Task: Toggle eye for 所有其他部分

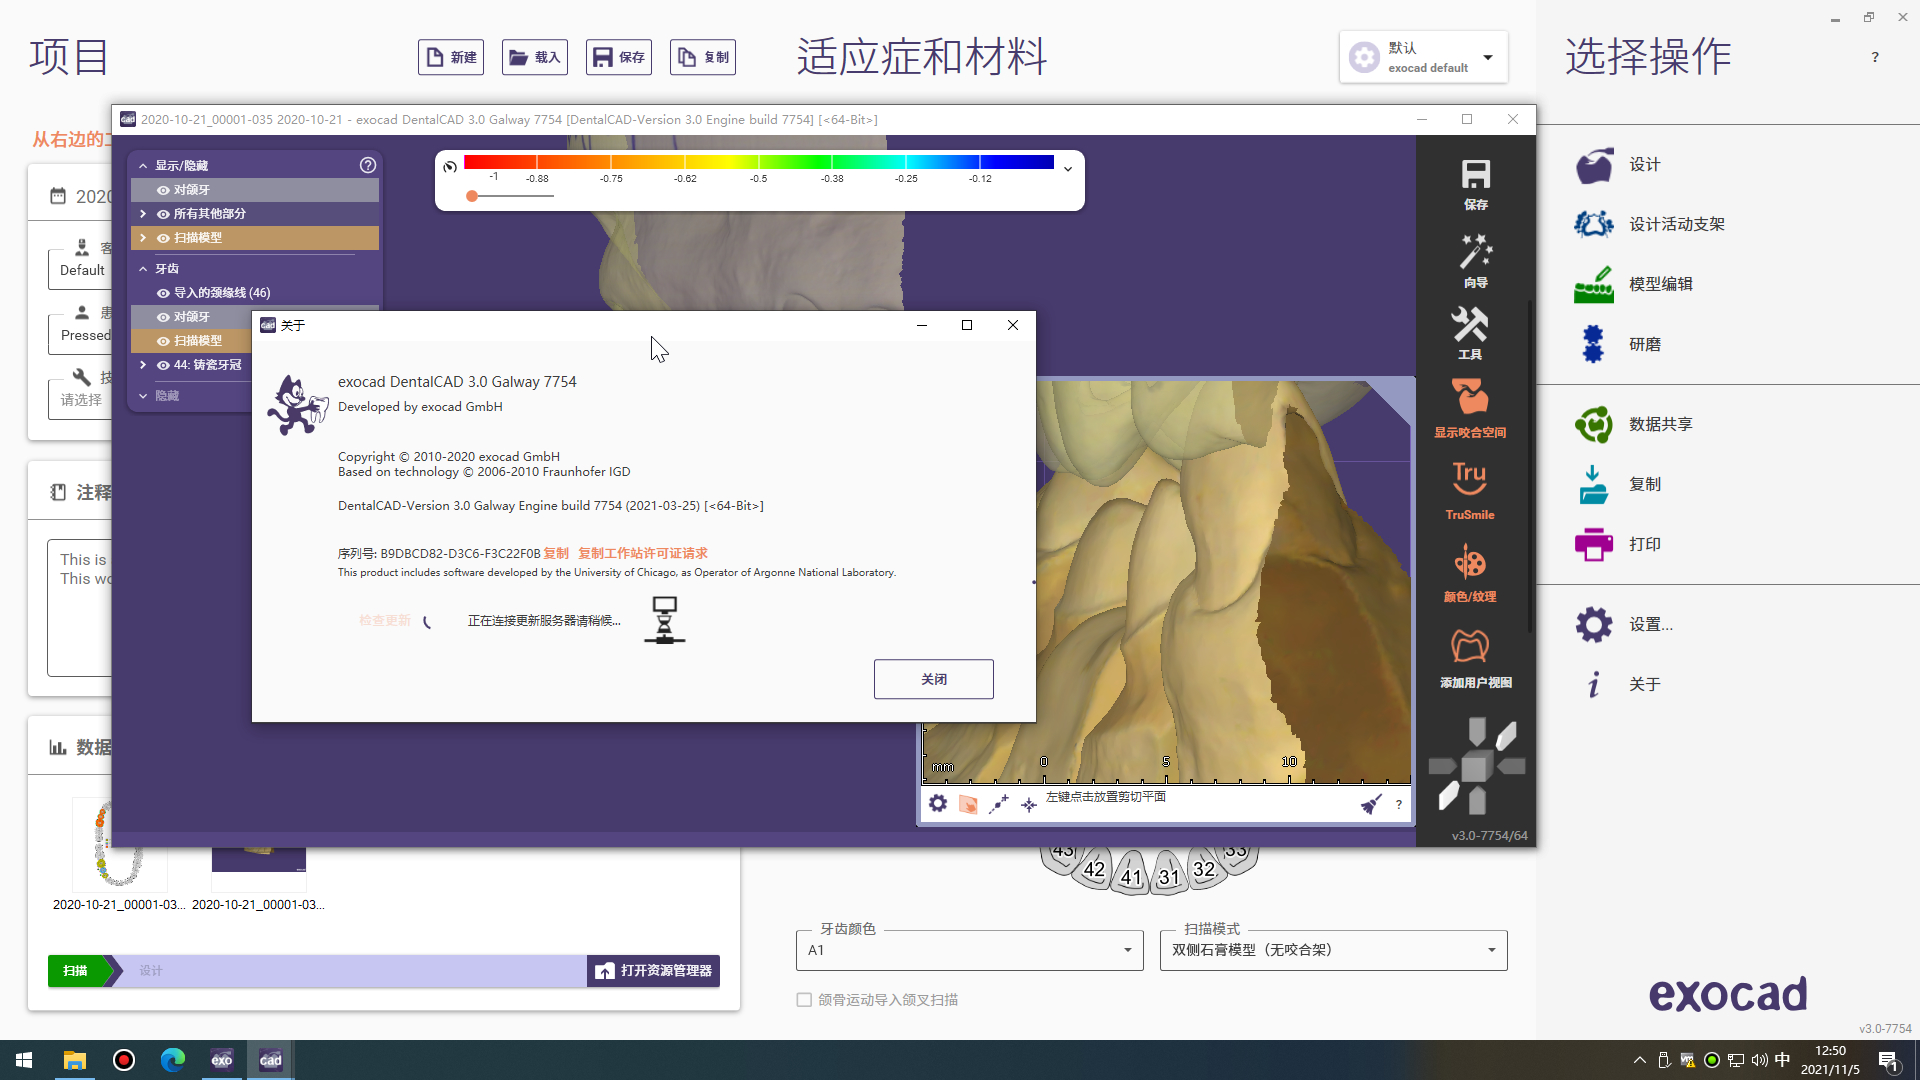Action: [x=163, y=214]
